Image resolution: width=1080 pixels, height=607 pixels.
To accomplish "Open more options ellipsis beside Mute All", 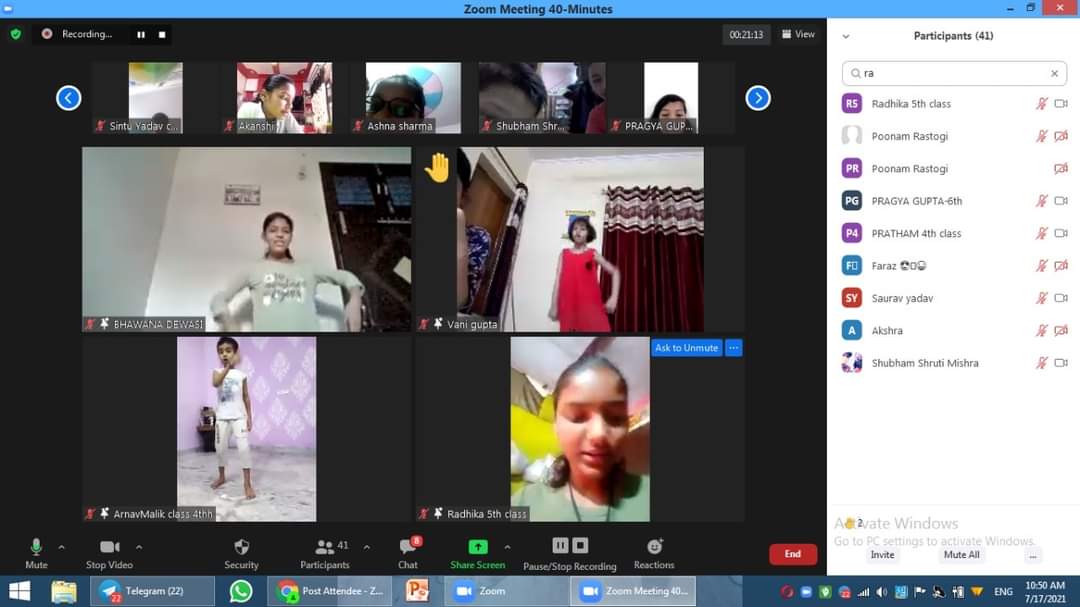I will [1032, 555].
